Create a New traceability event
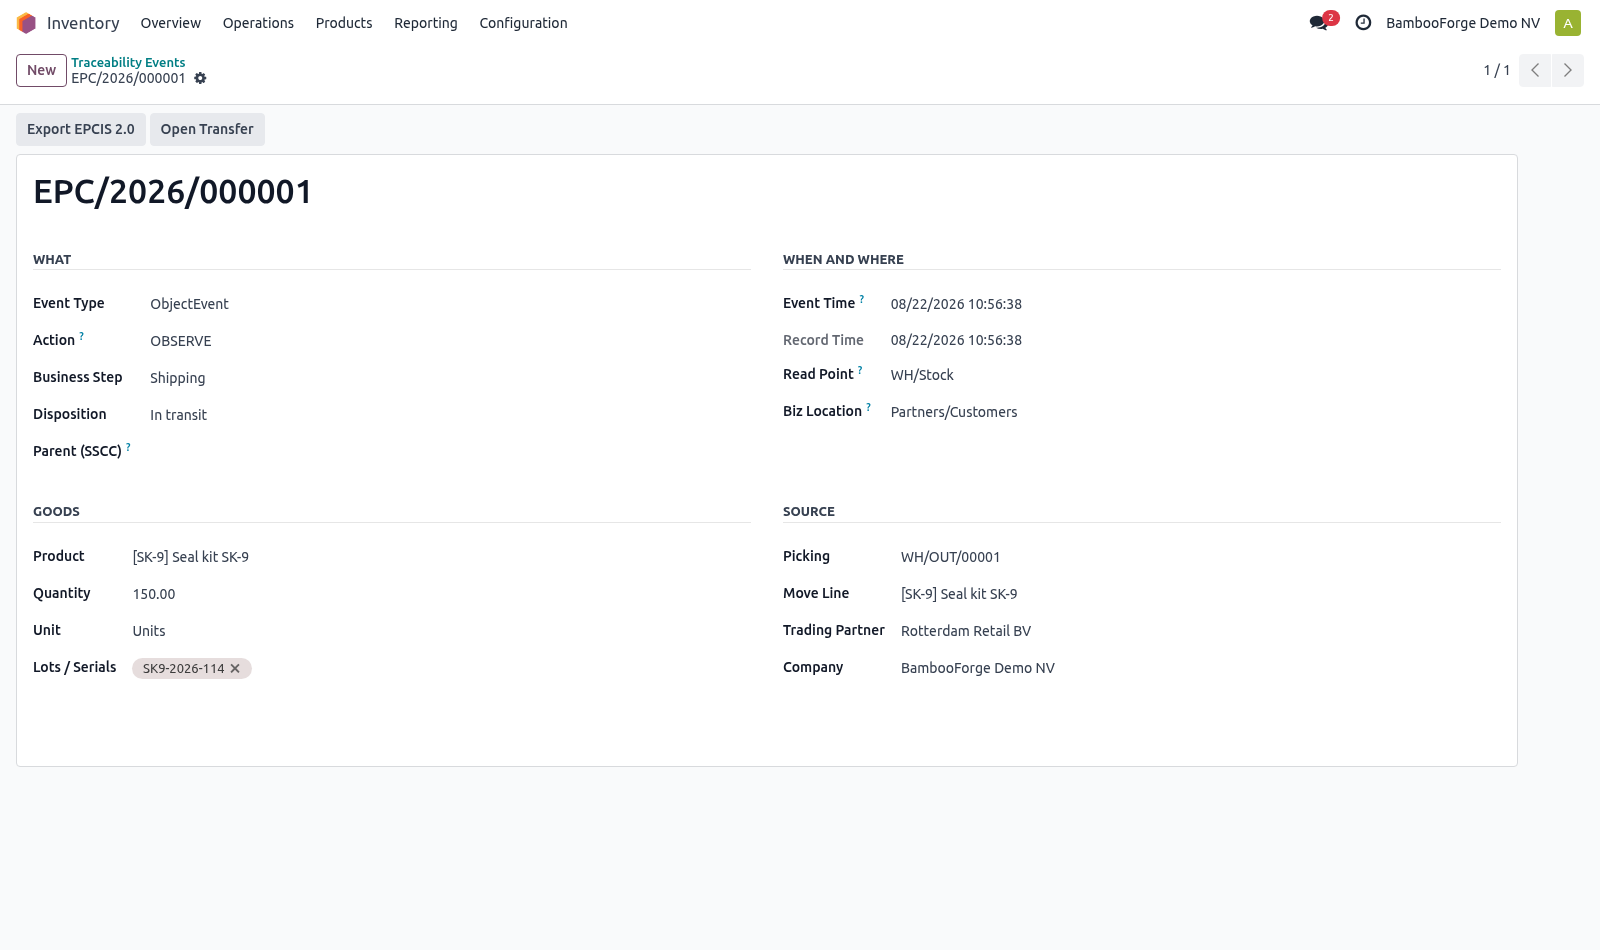1600x950 pixels. [x=41, y=70]
